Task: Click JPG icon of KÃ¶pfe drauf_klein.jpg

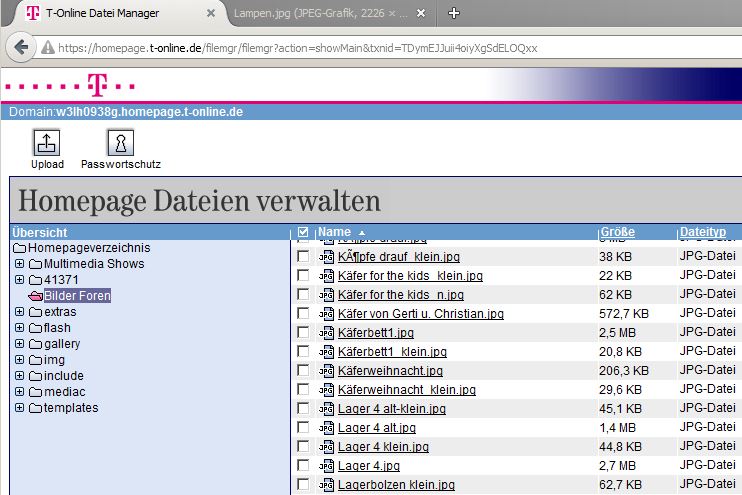Action: click(x=327, y=257)
